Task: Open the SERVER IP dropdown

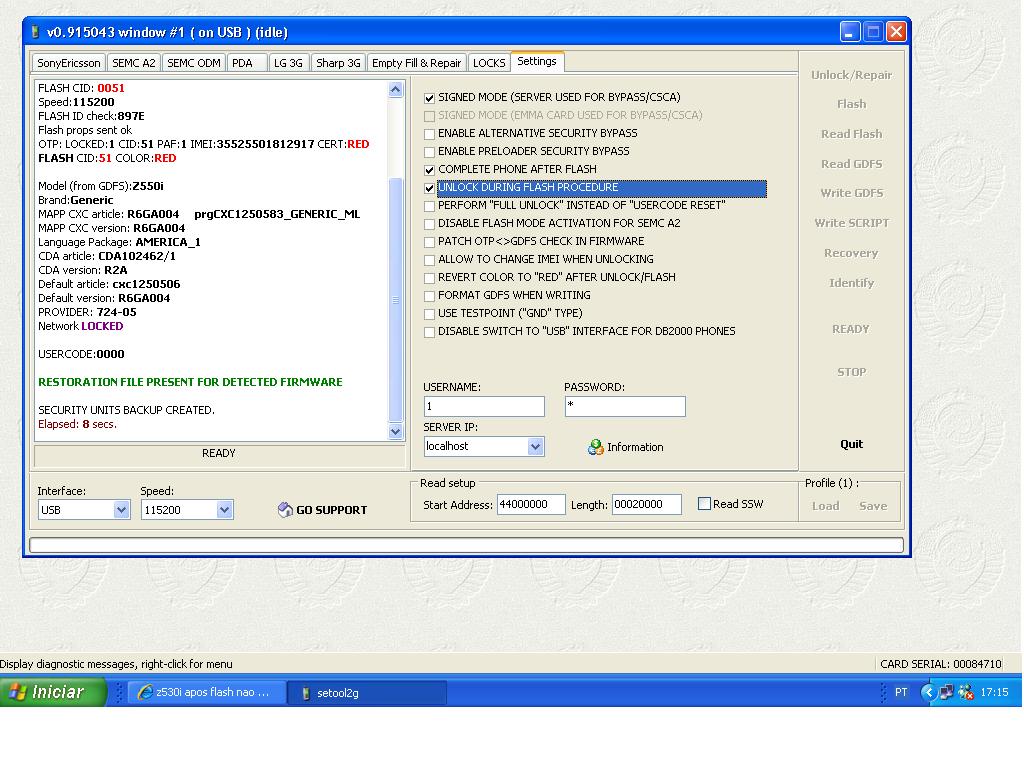Action: pos(535,447)
